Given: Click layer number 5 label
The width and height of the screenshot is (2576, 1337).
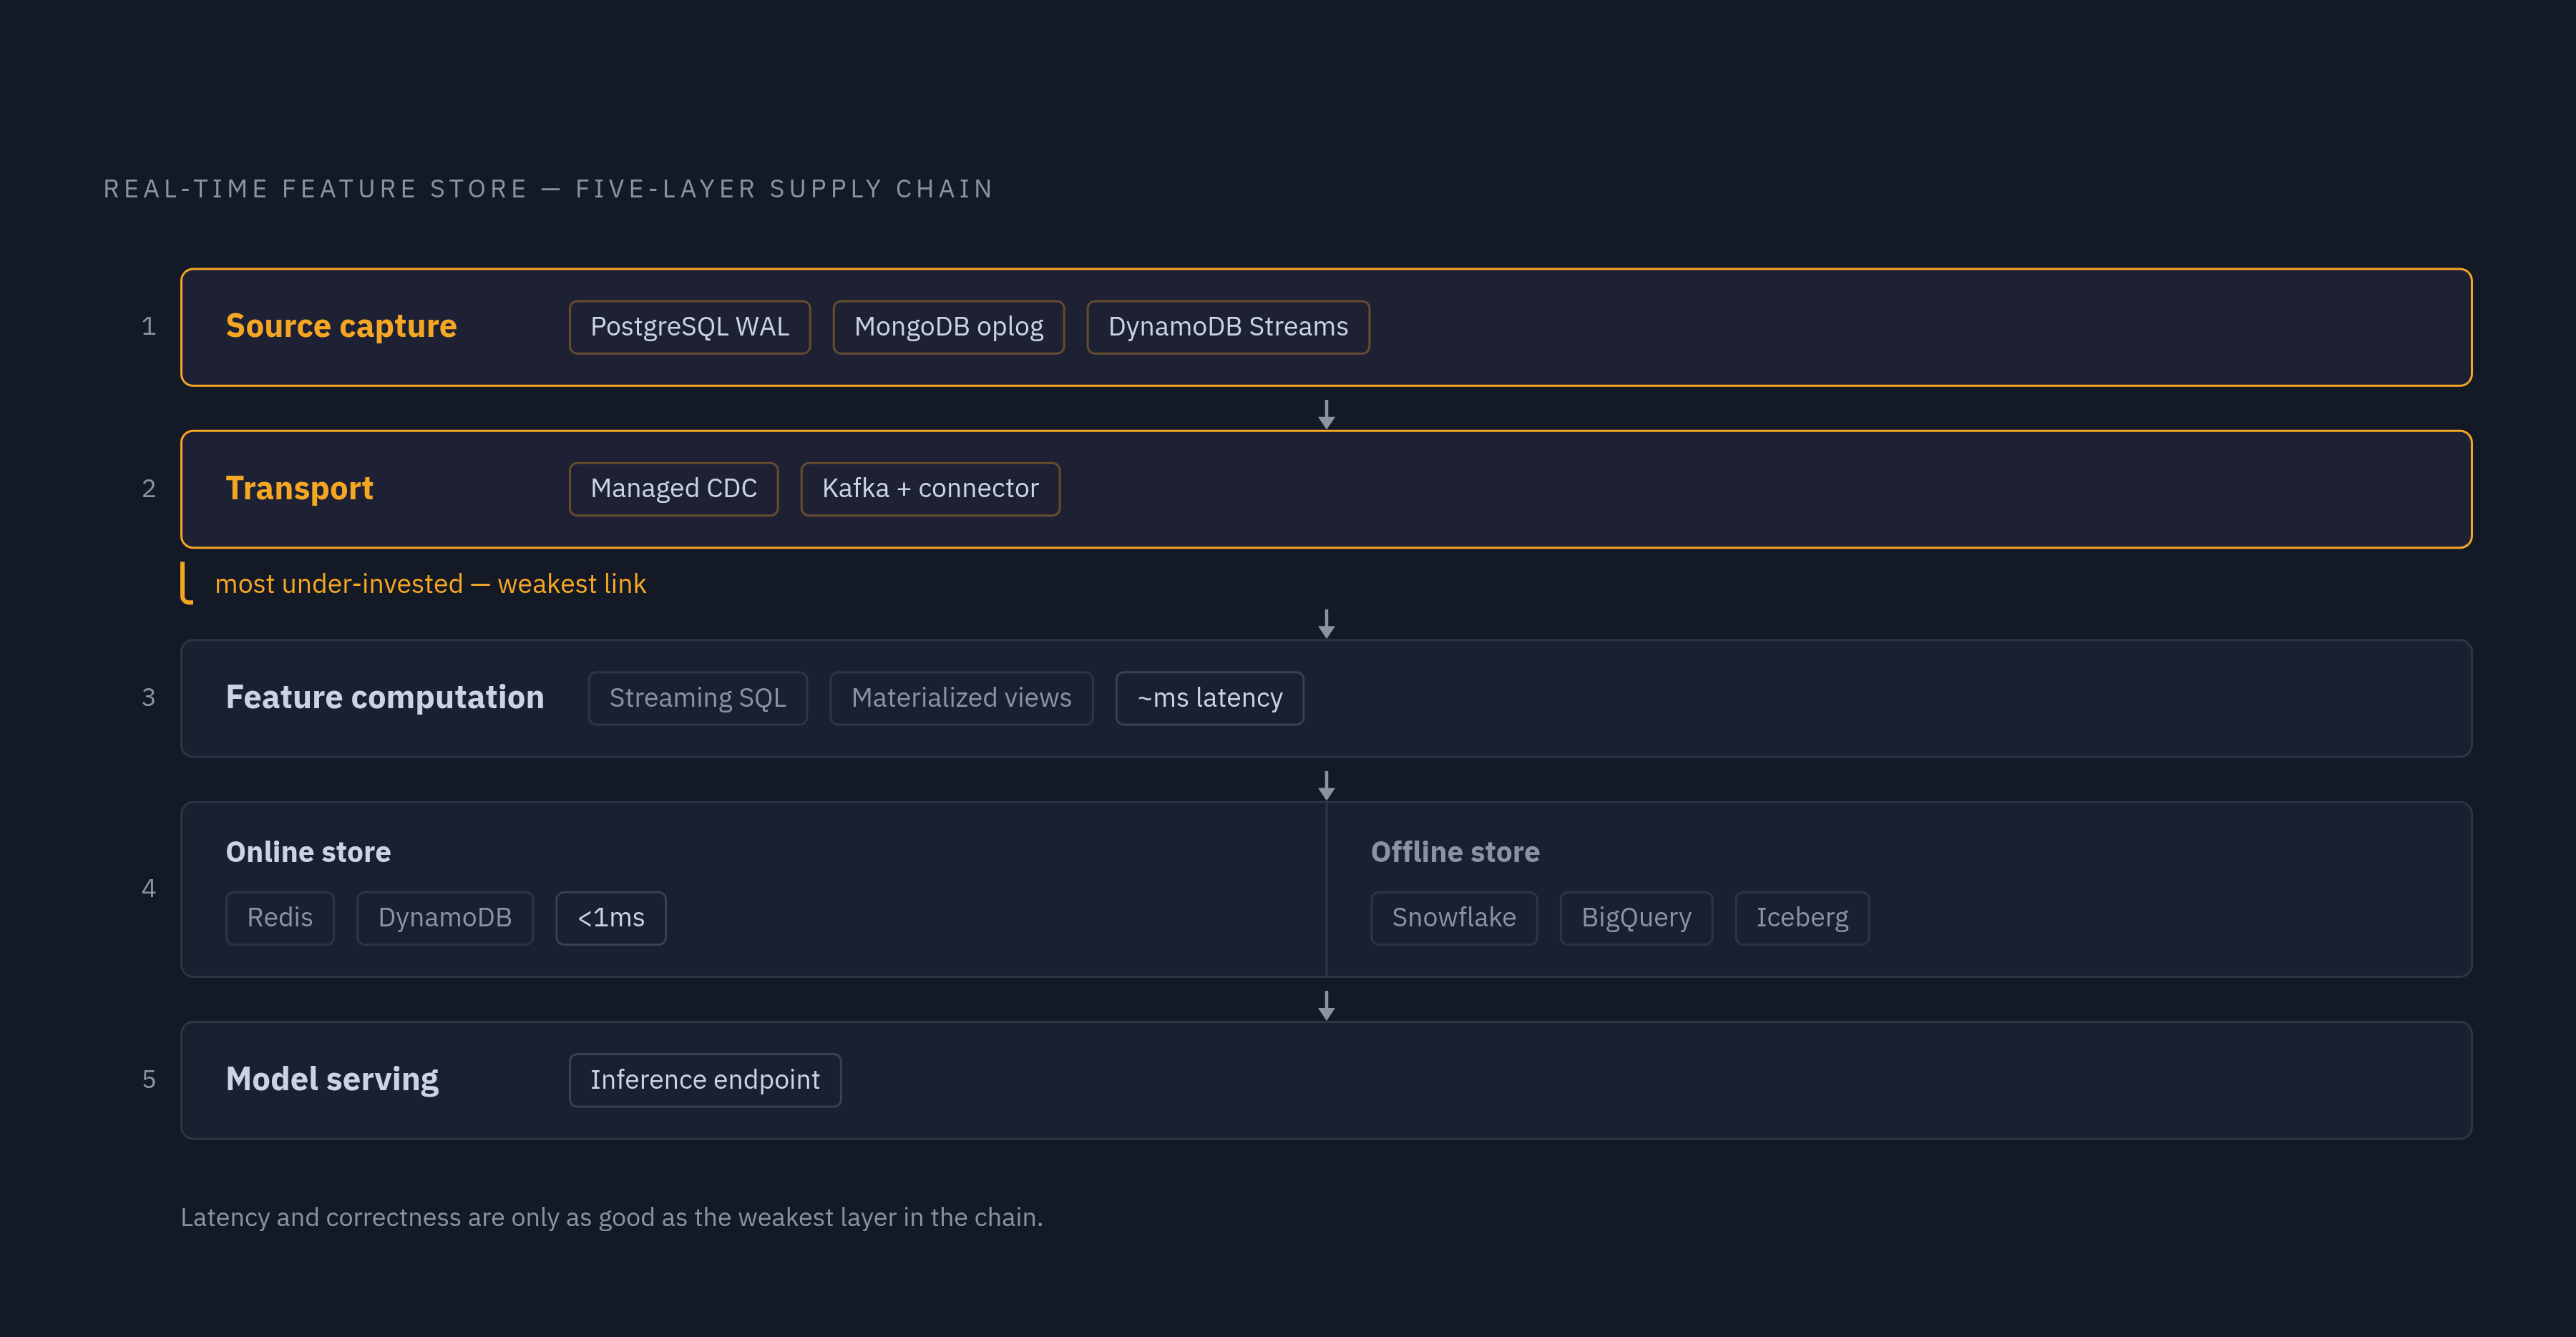Looking at the screenshot, I should pos(149,1080).
